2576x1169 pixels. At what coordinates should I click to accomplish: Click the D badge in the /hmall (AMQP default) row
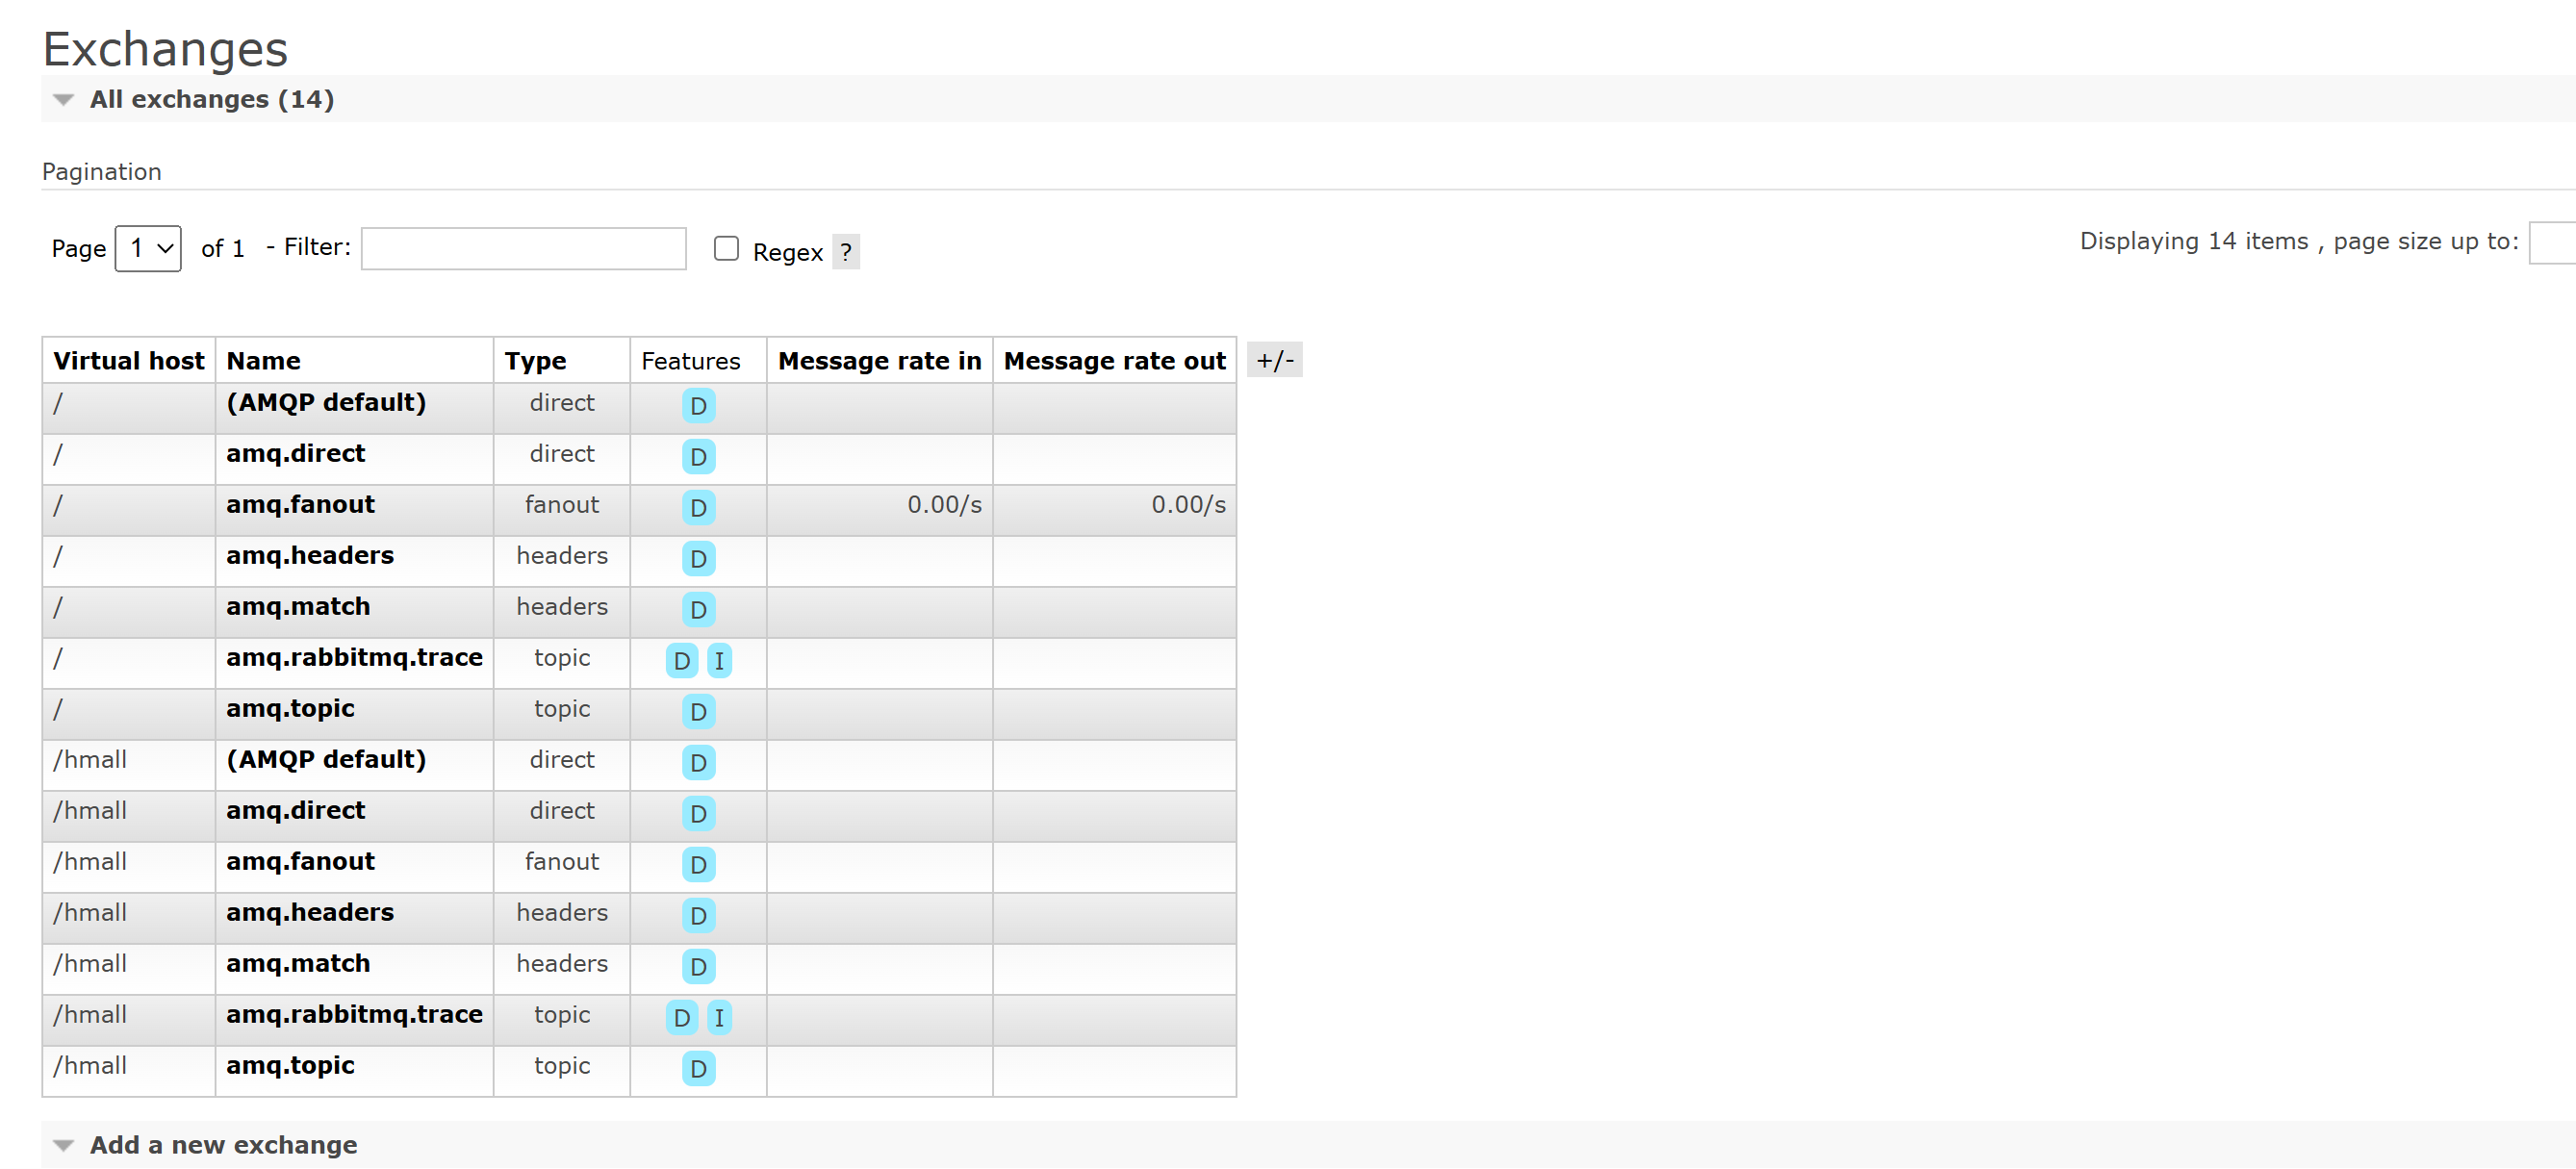(x=698, y=763)
